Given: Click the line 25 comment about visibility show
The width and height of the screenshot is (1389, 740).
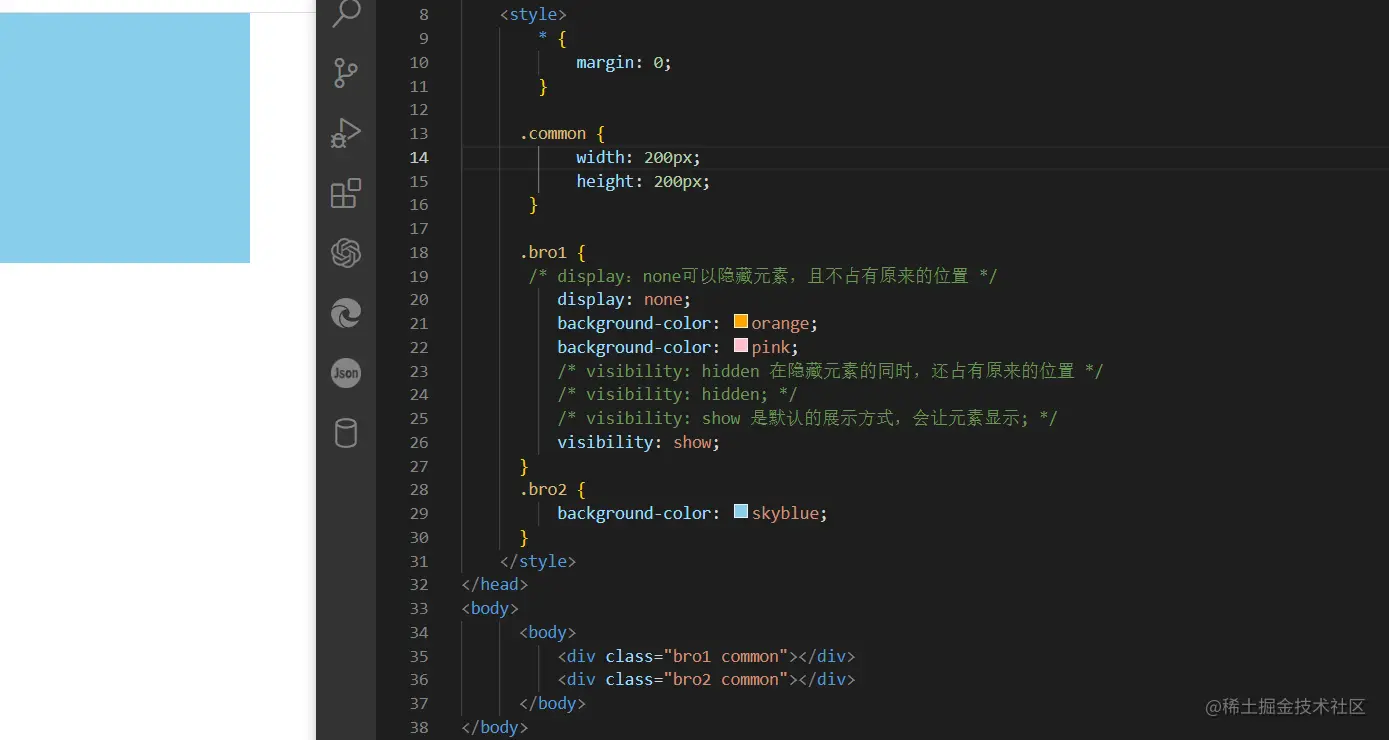Looking at the screenshot, I should click(x=807, y=419).
